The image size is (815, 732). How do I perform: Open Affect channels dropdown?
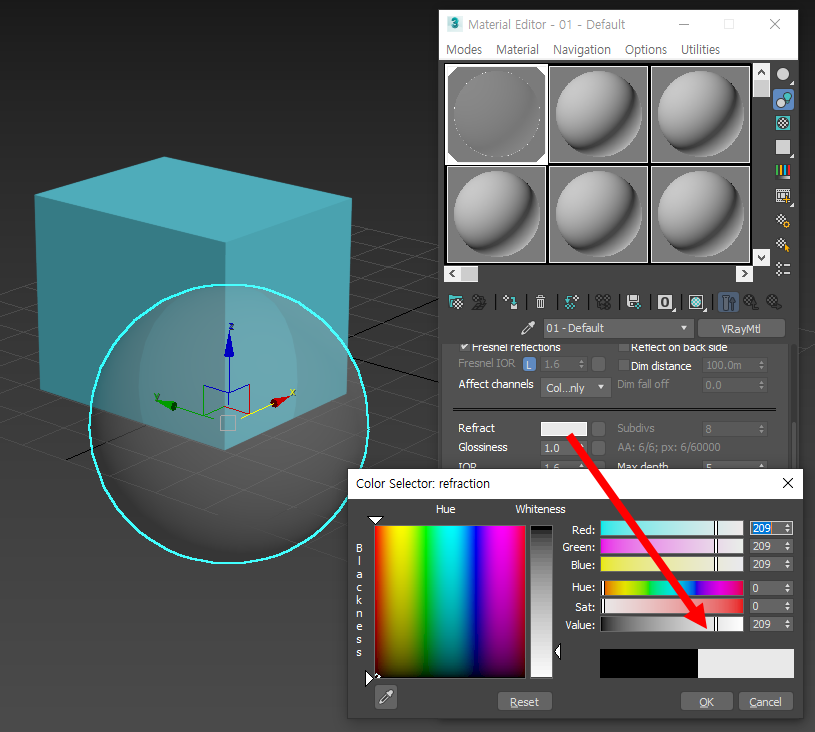tap(576, 388)
